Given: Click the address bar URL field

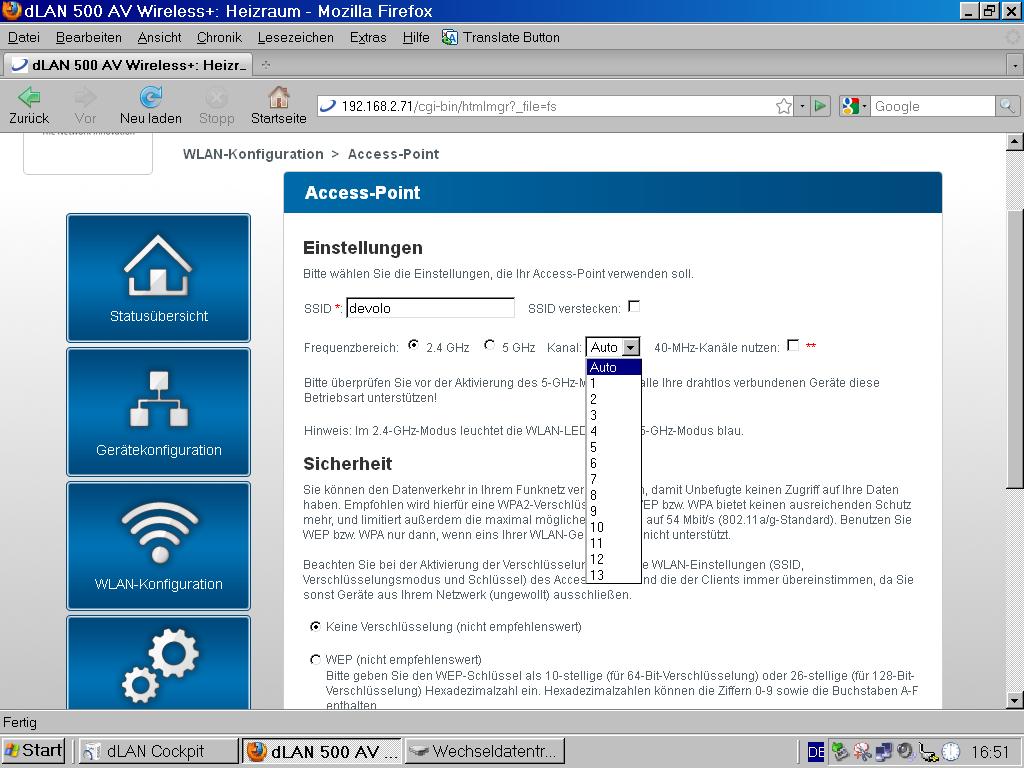Looking at the screenshot, I should point(555,106).
